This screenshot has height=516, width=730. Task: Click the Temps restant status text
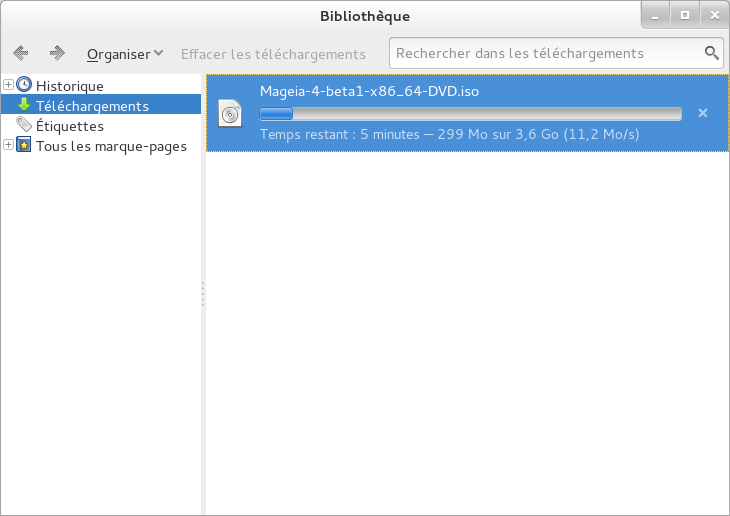click(449, 135)
